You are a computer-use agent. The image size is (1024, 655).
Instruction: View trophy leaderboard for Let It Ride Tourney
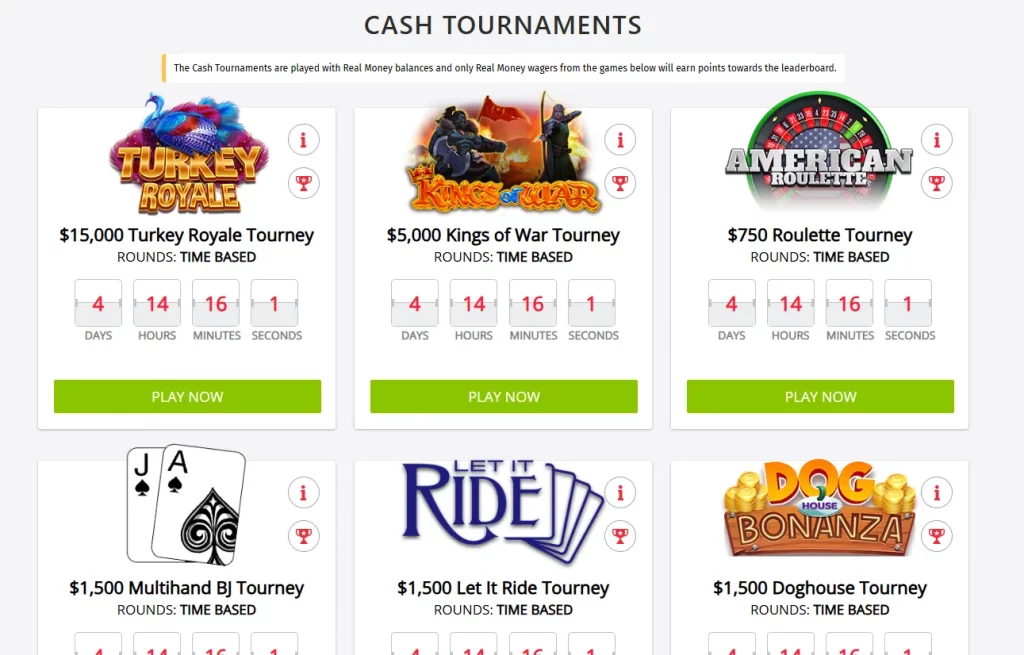pyautogui.click(x=620, y=536)
